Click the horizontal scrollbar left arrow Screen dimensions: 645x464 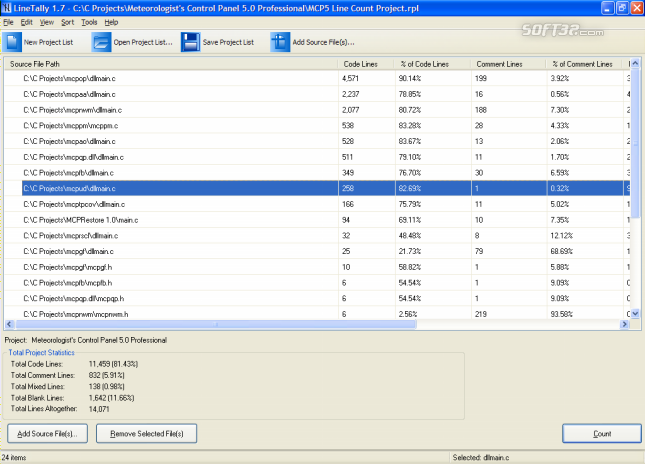pos(9,324)
